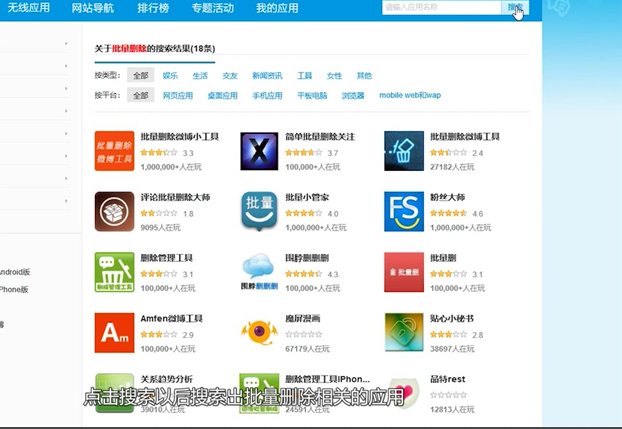Open the 晶特rest heart icon
The height and width of the screenshot is (429, 622).
(x=404, y=393)
